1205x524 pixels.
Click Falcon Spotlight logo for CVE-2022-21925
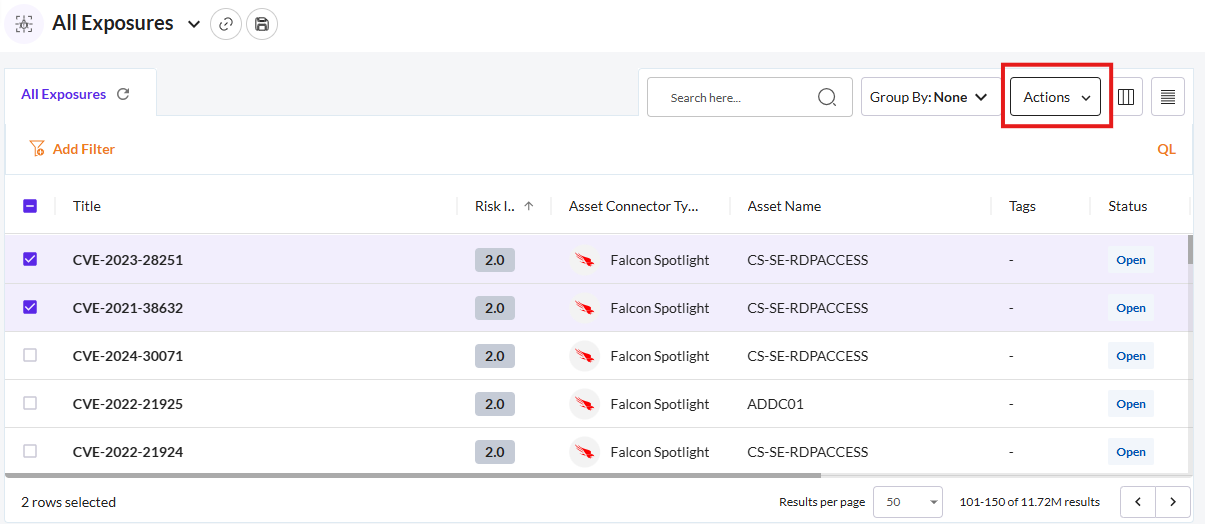coord(584,404)
